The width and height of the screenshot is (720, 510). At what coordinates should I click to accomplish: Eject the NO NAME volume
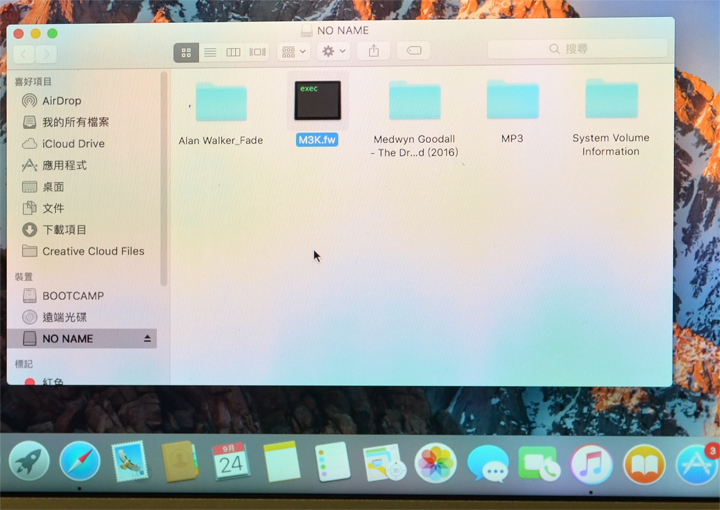tap(147, 339)
